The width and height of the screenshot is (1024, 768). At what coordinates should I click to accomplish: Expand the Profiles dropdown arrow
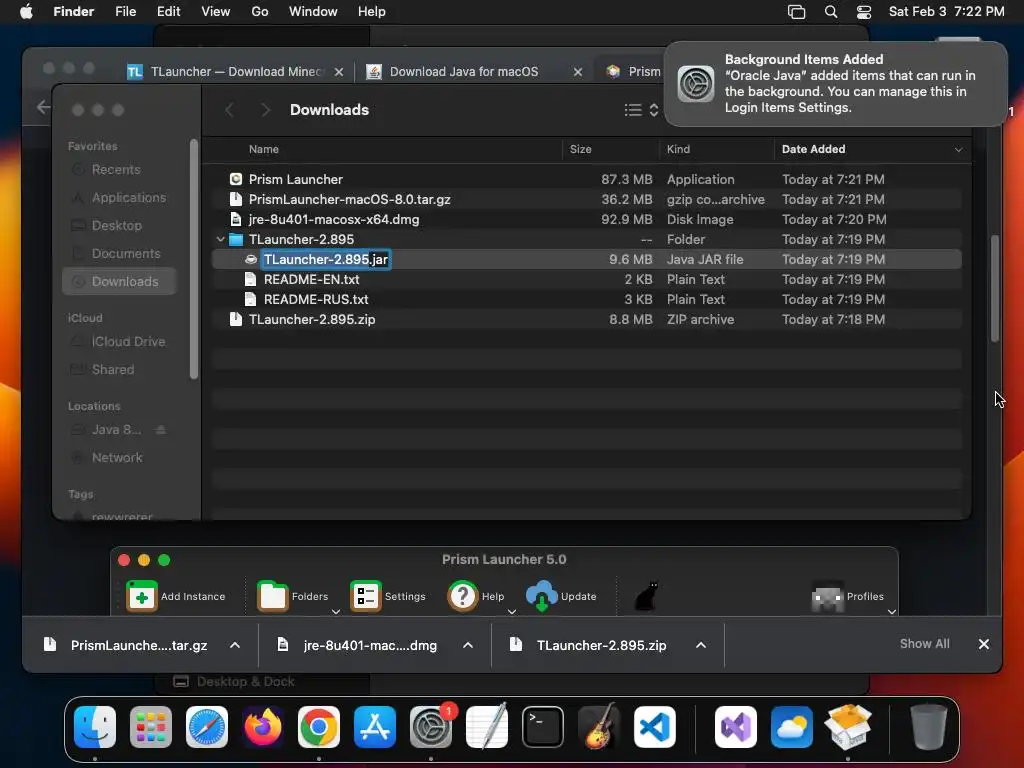click(891, 611)
